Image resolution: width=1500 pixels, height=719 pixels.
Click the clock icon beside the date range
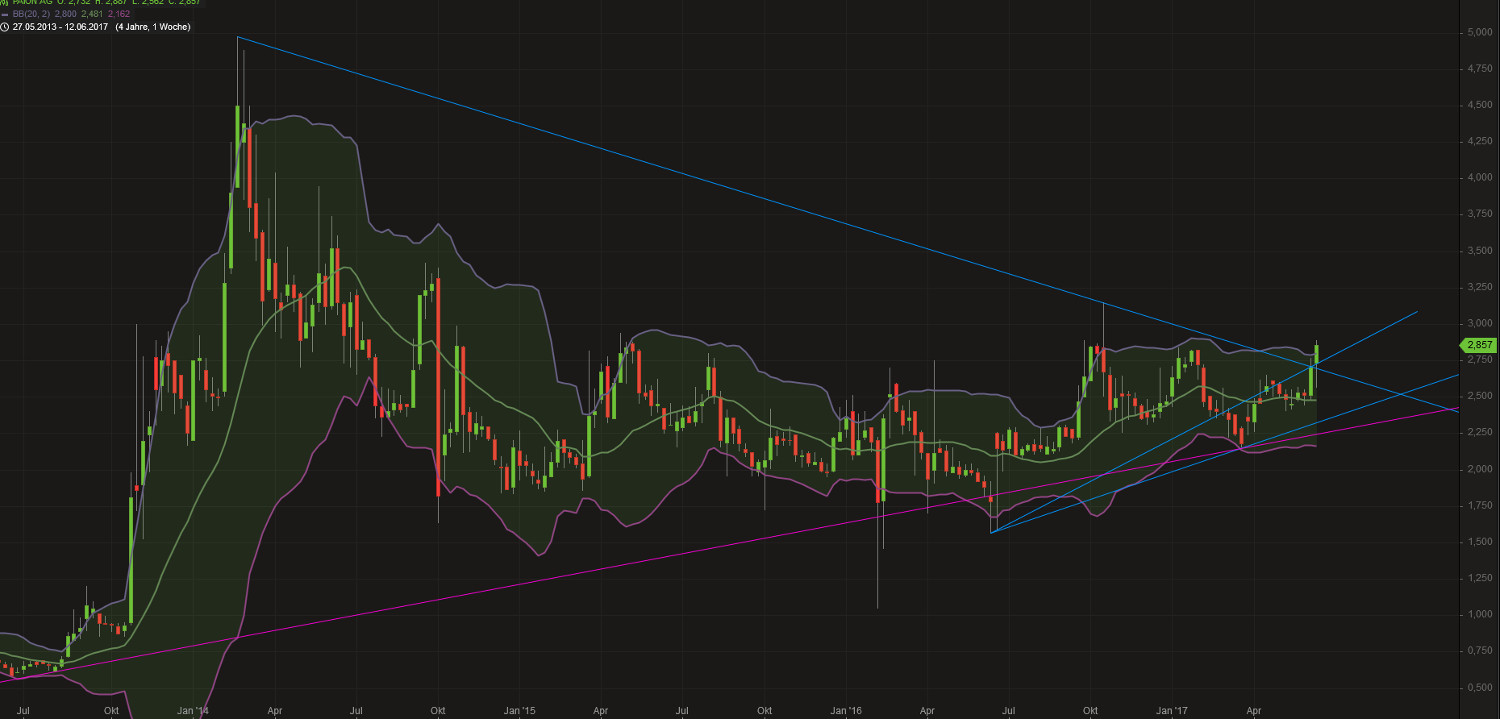point(5,26)
